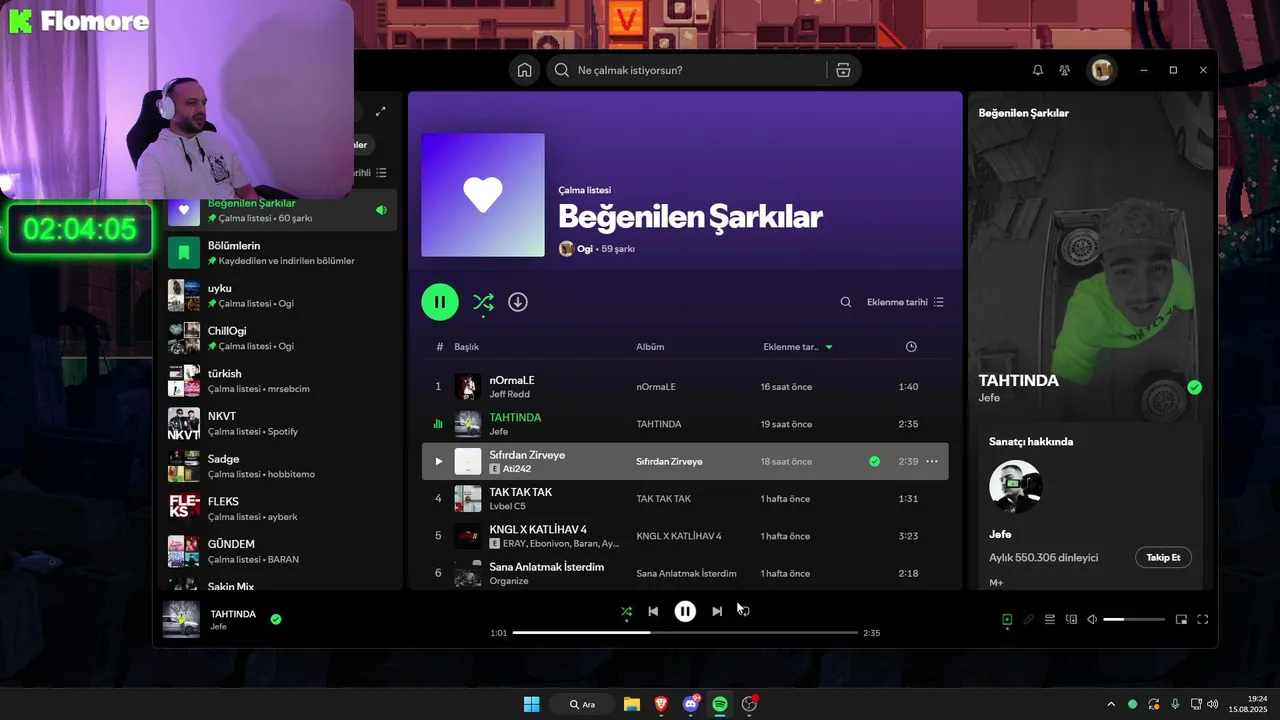Open Ogi profile link under title
This screenshot has height=720, width=1280.
(585, 248)
